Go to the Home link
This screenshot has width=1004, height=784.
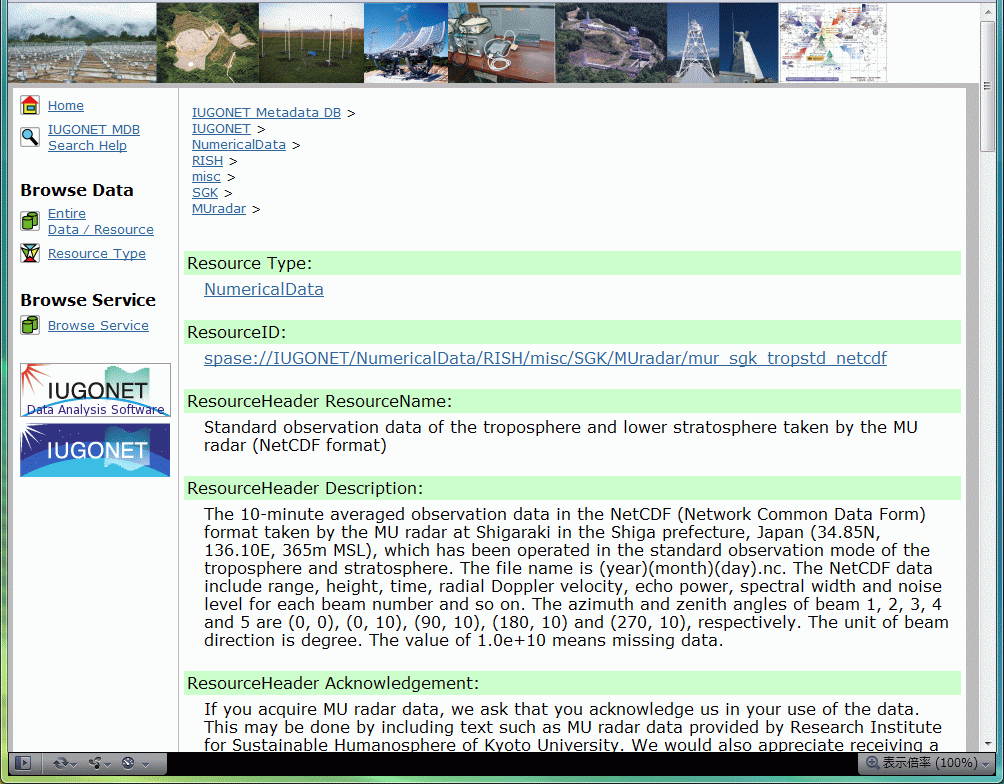coord(66,106)
